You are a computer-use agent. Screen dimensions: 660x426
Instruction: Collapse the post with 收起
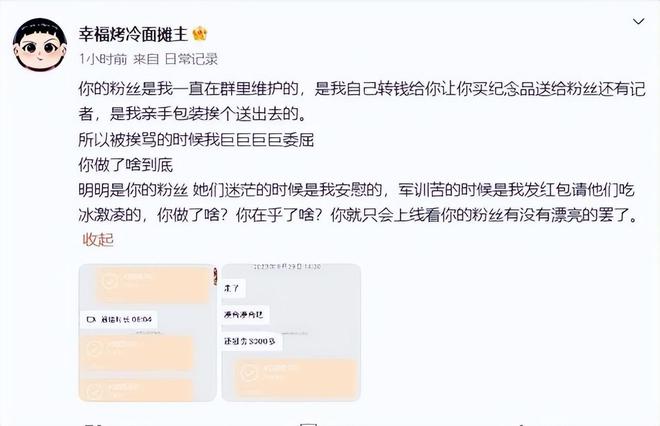coord(98,240)
